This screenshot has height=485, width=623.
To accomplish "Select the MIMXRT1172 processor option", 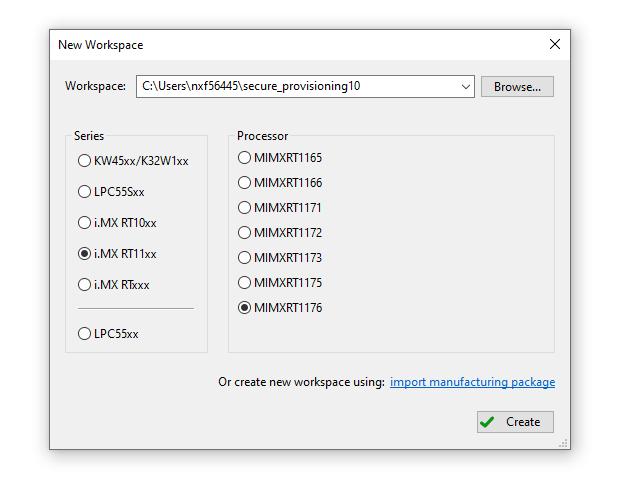I will coord(245,233).
